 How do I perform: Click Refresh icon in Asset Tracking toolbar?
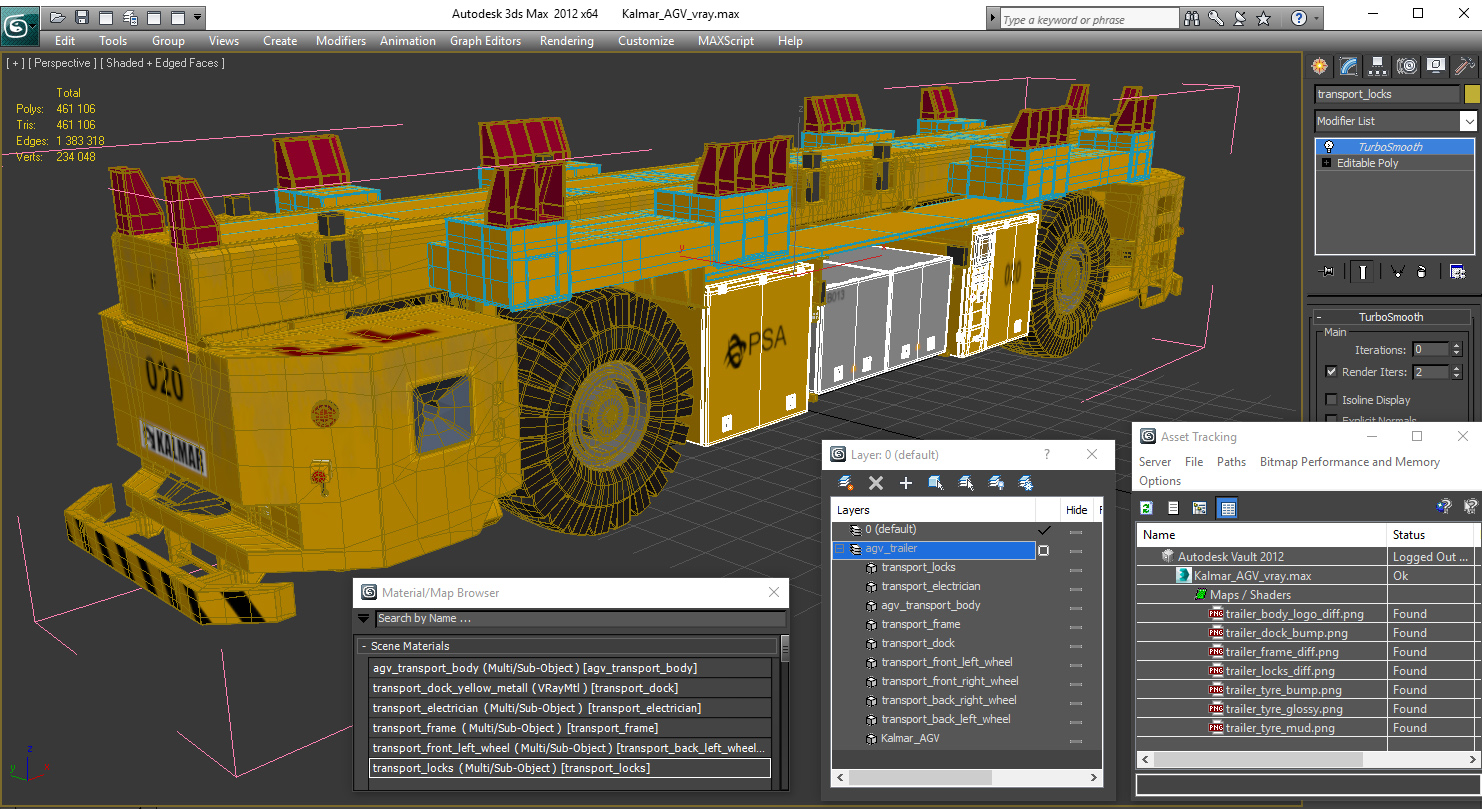tap(1147, 508)
